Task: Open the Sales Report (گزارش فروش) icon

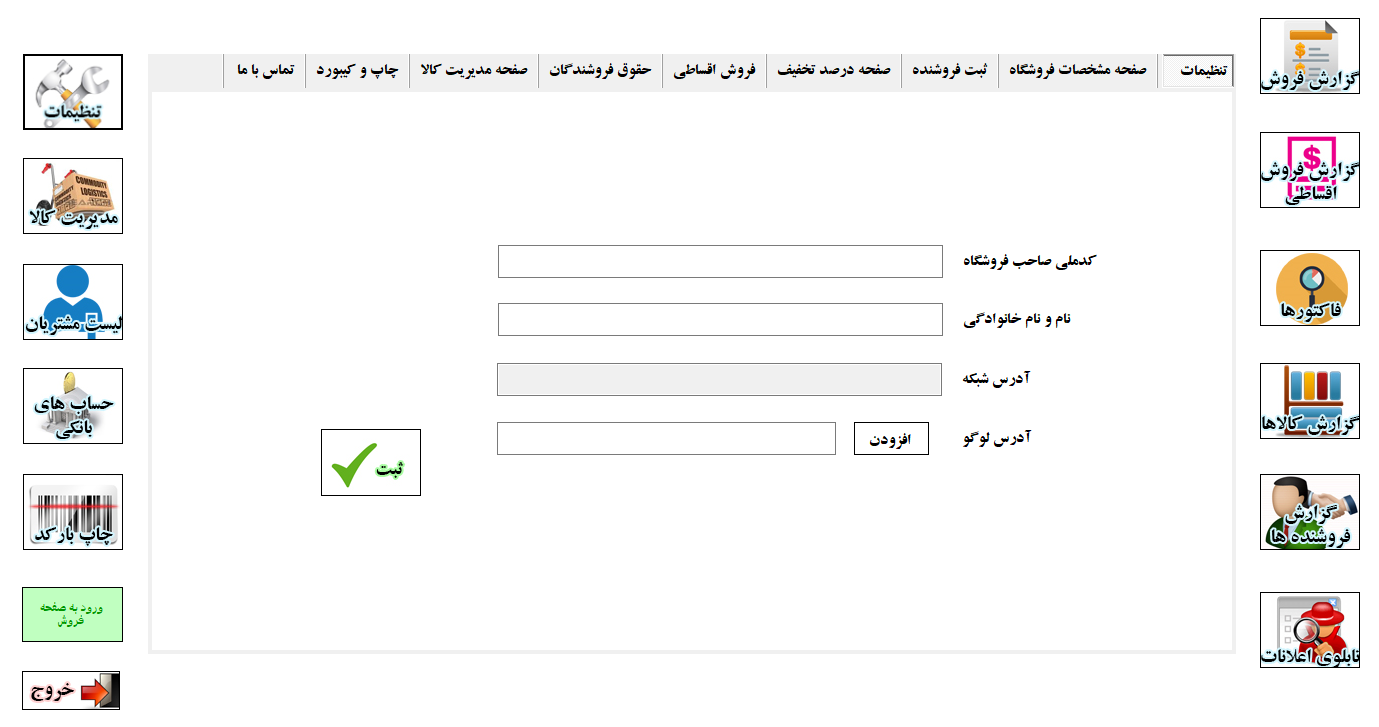Action: click(x=1309, y=56)
